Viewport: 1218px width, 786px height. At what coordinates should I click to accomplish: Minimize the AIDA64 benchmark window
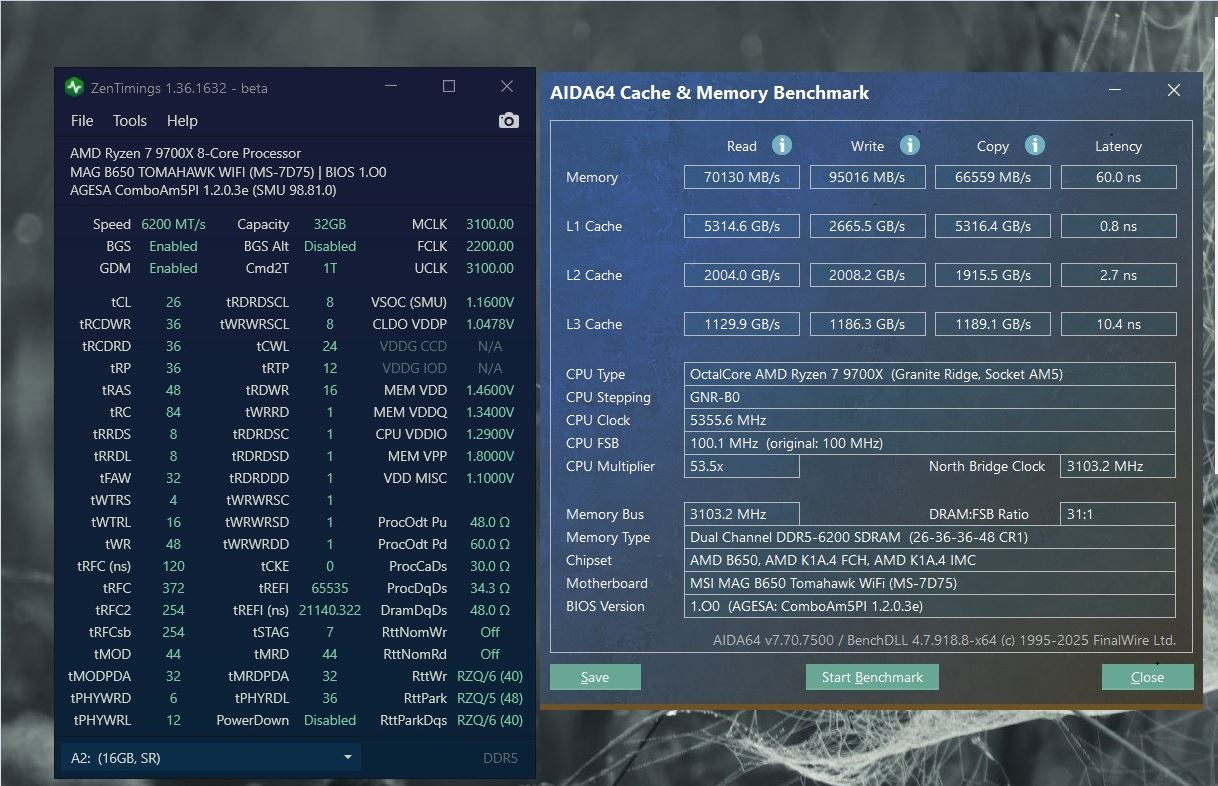(x=1114, y=90)
